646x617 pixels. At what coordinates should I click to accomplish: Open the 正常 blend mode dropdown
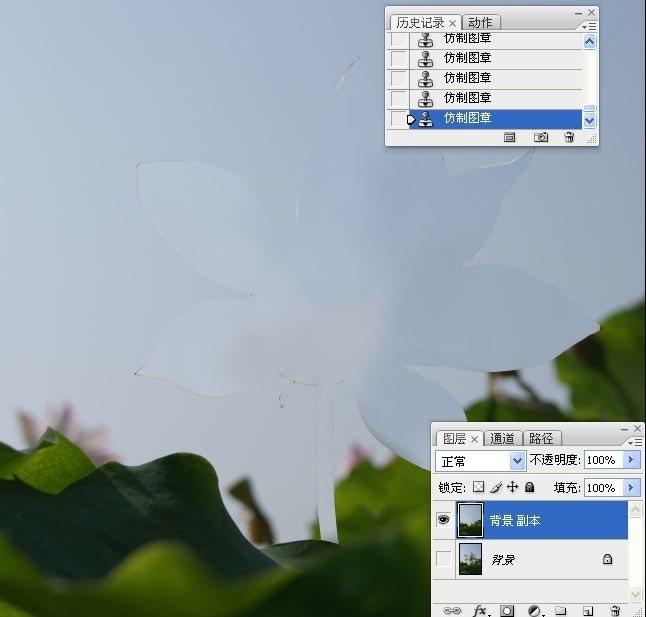518,461
